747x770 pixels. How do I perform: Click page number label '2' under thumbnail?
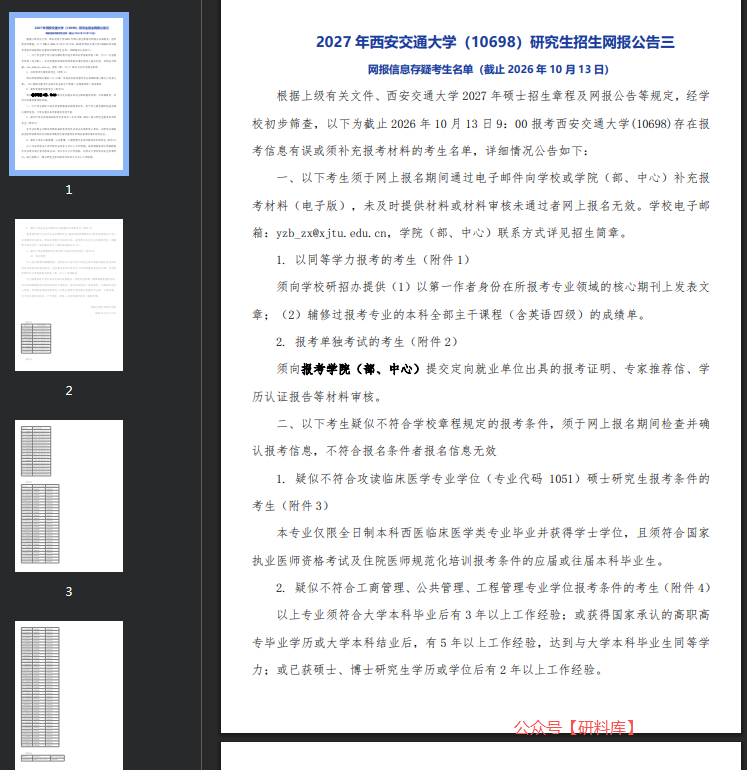(69, 390)
